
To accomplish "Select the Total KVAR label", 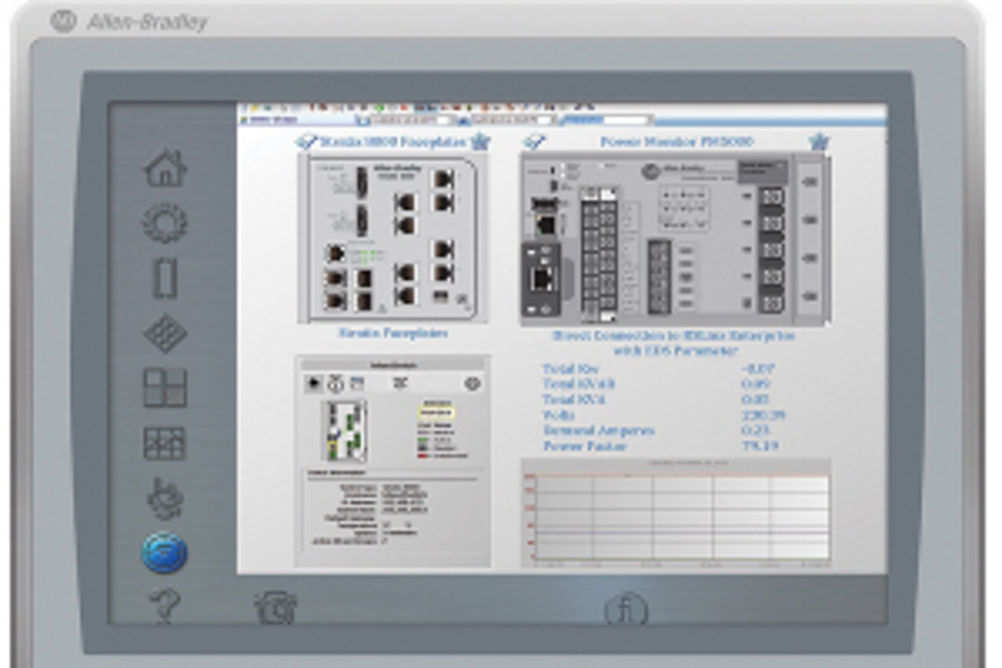I will 579,384.
